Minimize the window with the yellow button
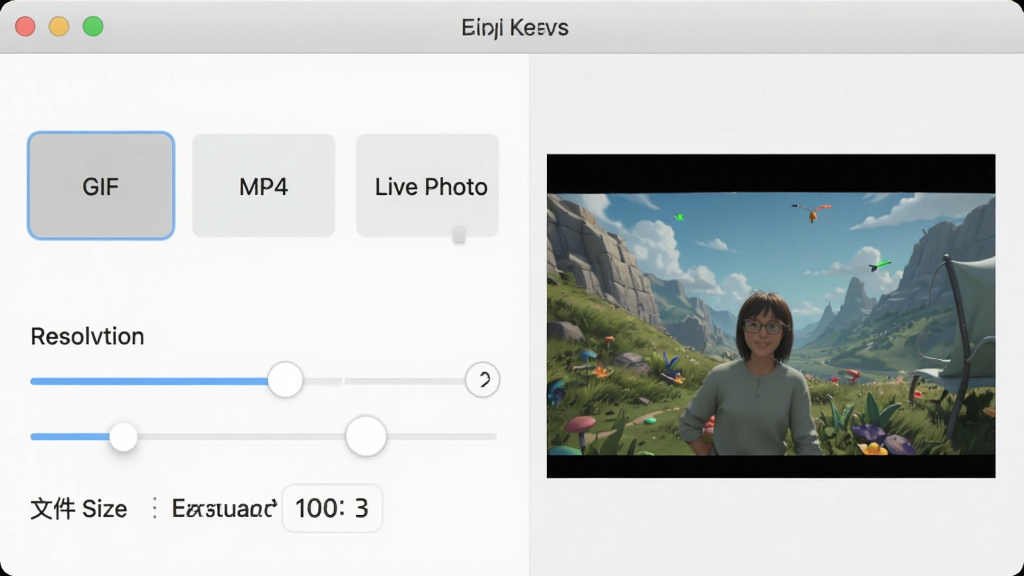 click(x=59, y=27)
